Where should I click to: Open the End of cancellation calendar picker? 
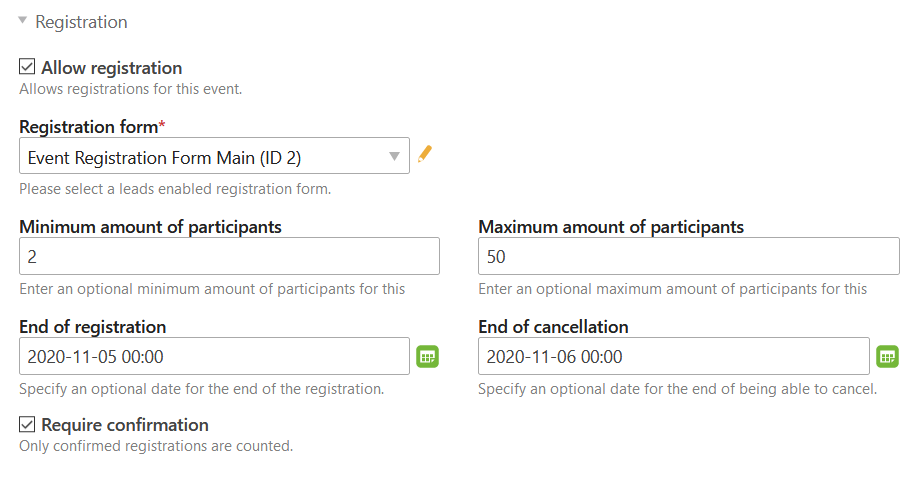coord(887,357)
